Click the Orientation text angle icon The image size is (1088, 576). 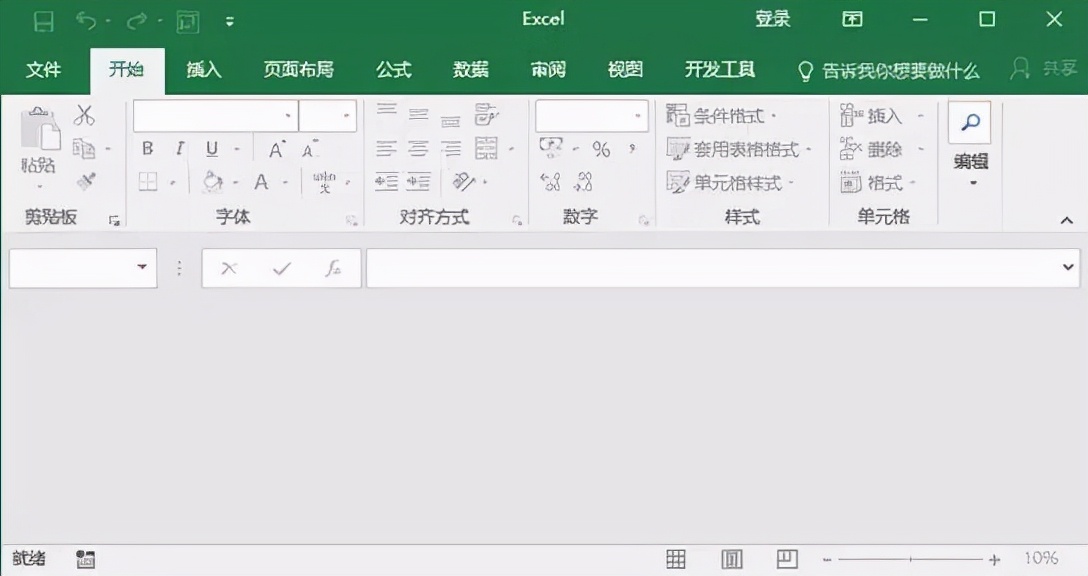click(x=463, y=182)
